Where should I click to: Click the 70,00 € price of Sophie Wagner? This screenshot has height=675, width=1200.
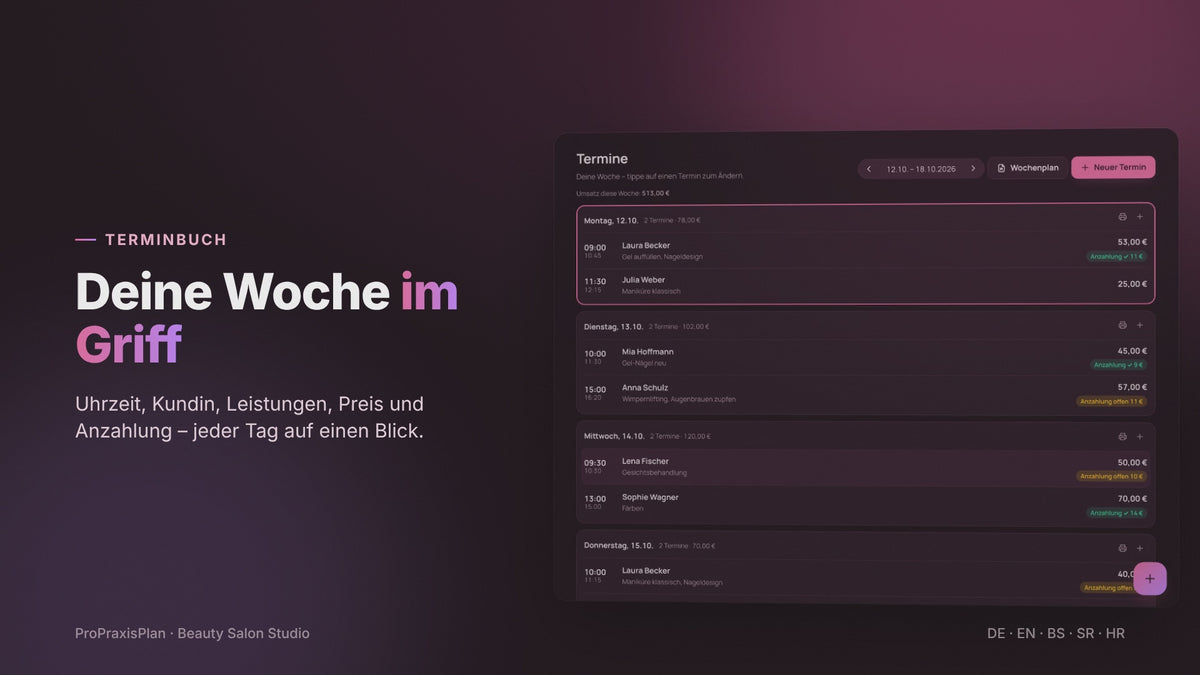point(1132,498)
